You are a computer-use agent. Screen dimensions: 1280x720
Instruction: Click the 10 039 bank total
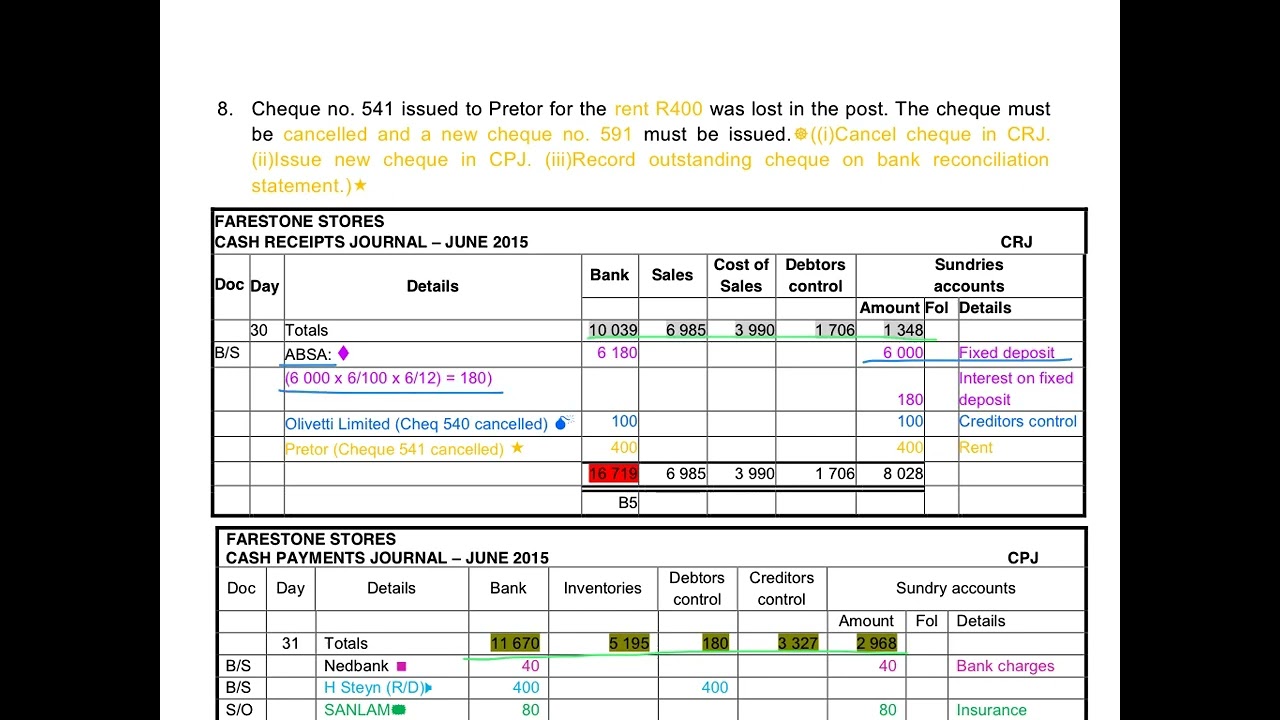tap(613, 330)
